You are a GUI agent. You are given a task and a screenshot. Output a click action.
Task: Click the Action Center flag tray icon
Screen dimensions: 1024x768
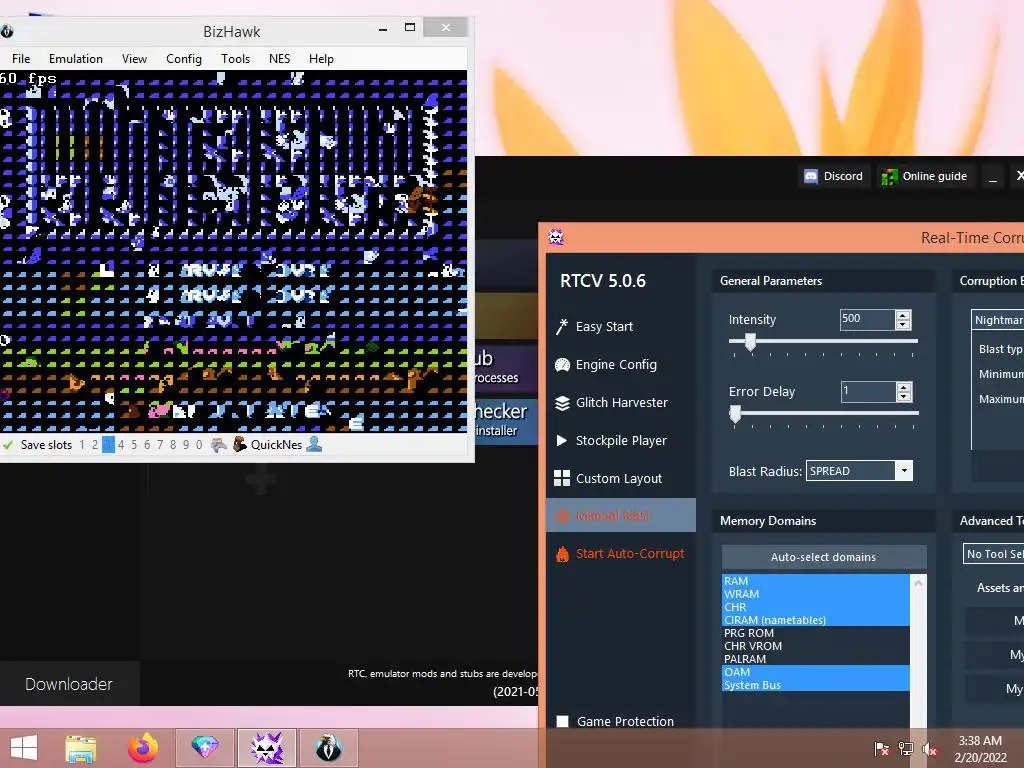(x=882, y=749)
